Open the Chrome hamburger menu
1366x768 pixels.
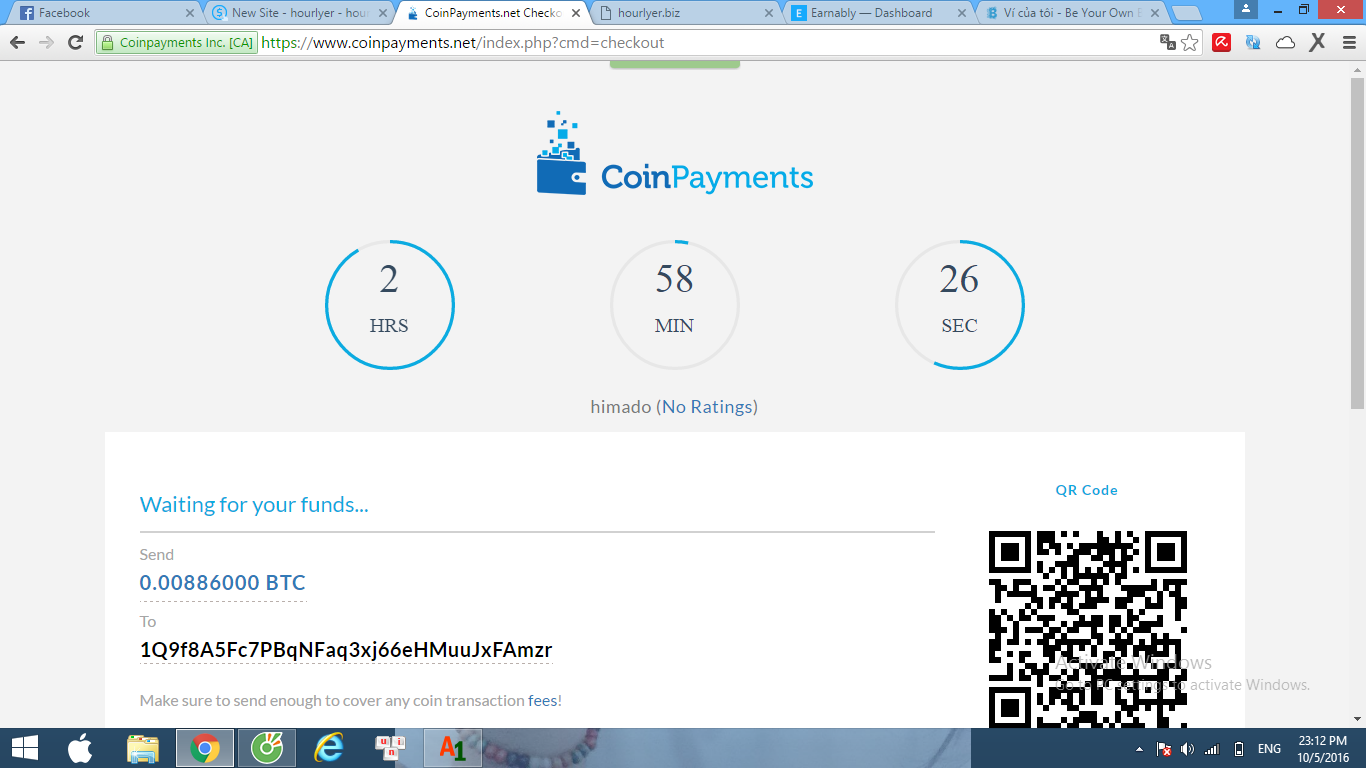click(1349, 43)
